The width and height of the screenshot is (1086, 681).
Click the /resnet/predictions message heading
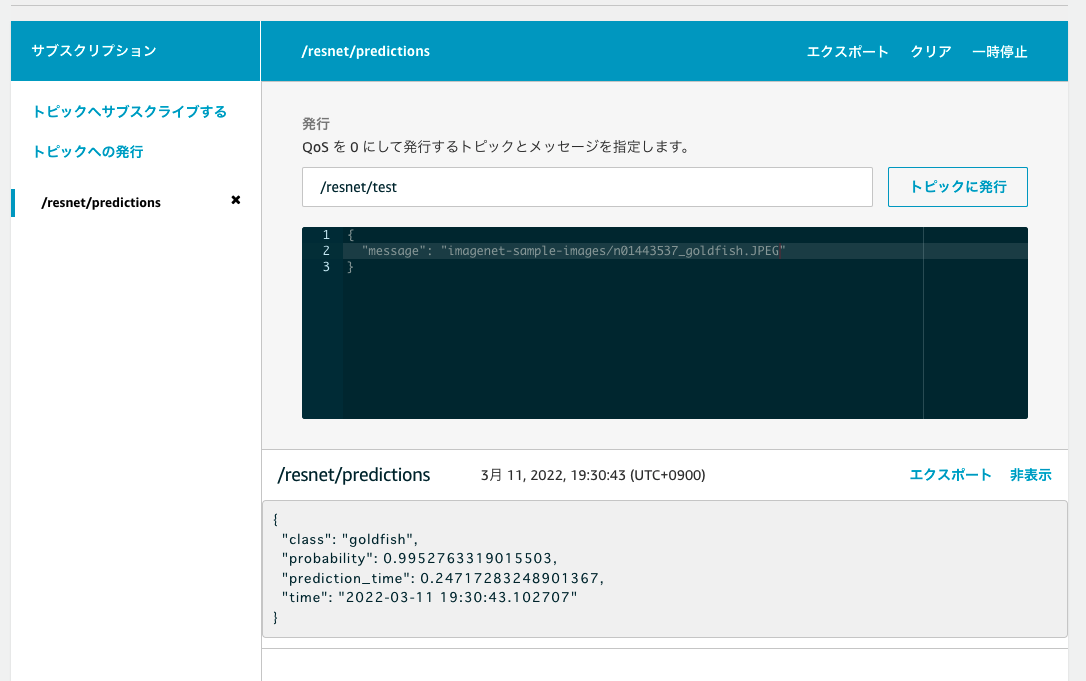click(x=354, y=475)
